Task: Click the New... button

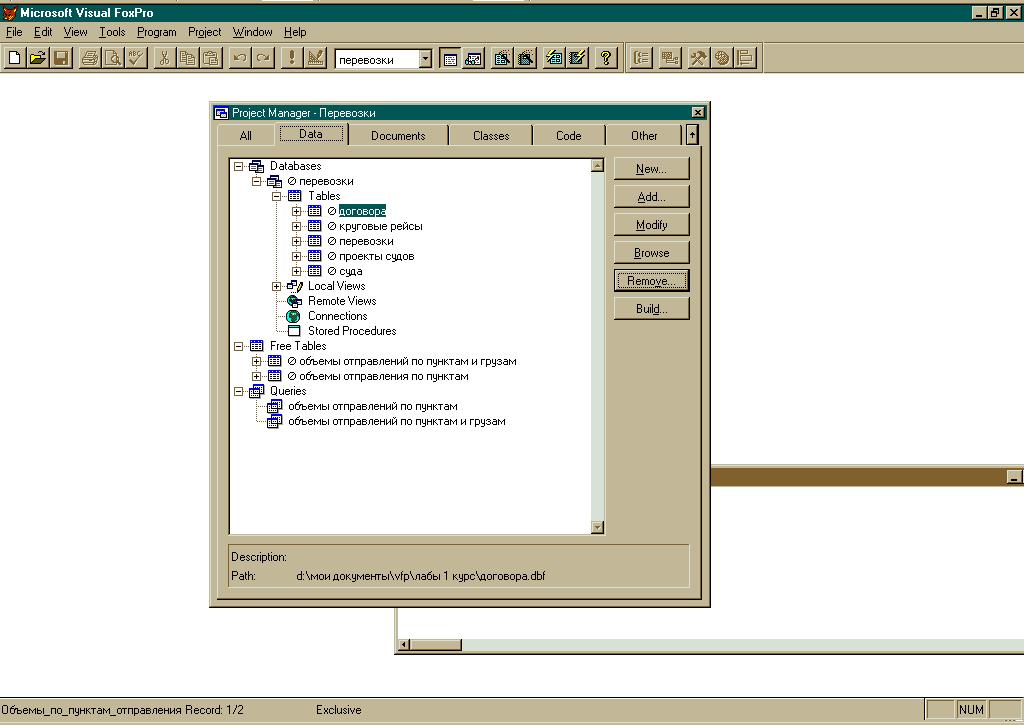Action: [651, 169]
